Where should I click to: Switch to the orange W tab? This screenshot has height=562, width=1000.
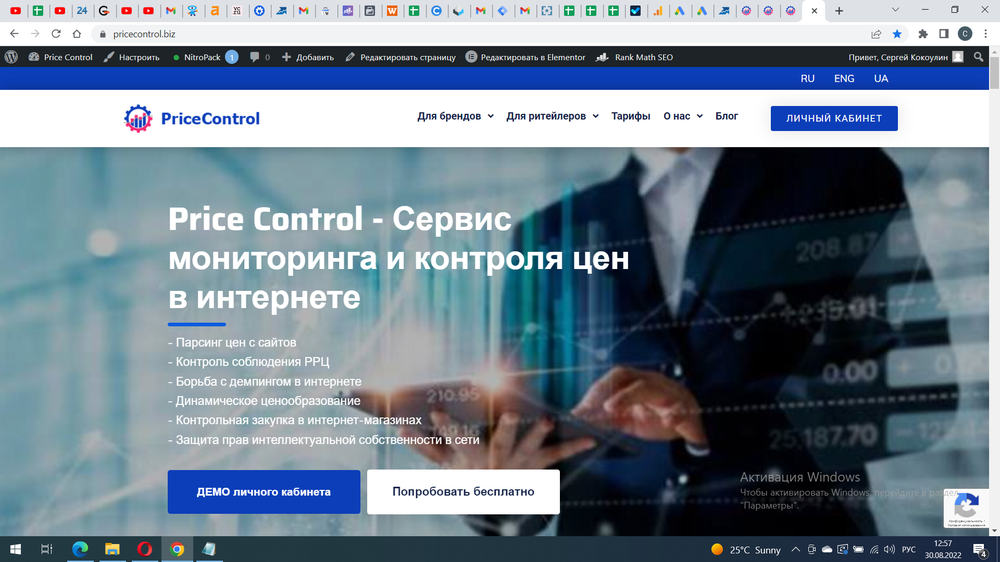point(392,11)
